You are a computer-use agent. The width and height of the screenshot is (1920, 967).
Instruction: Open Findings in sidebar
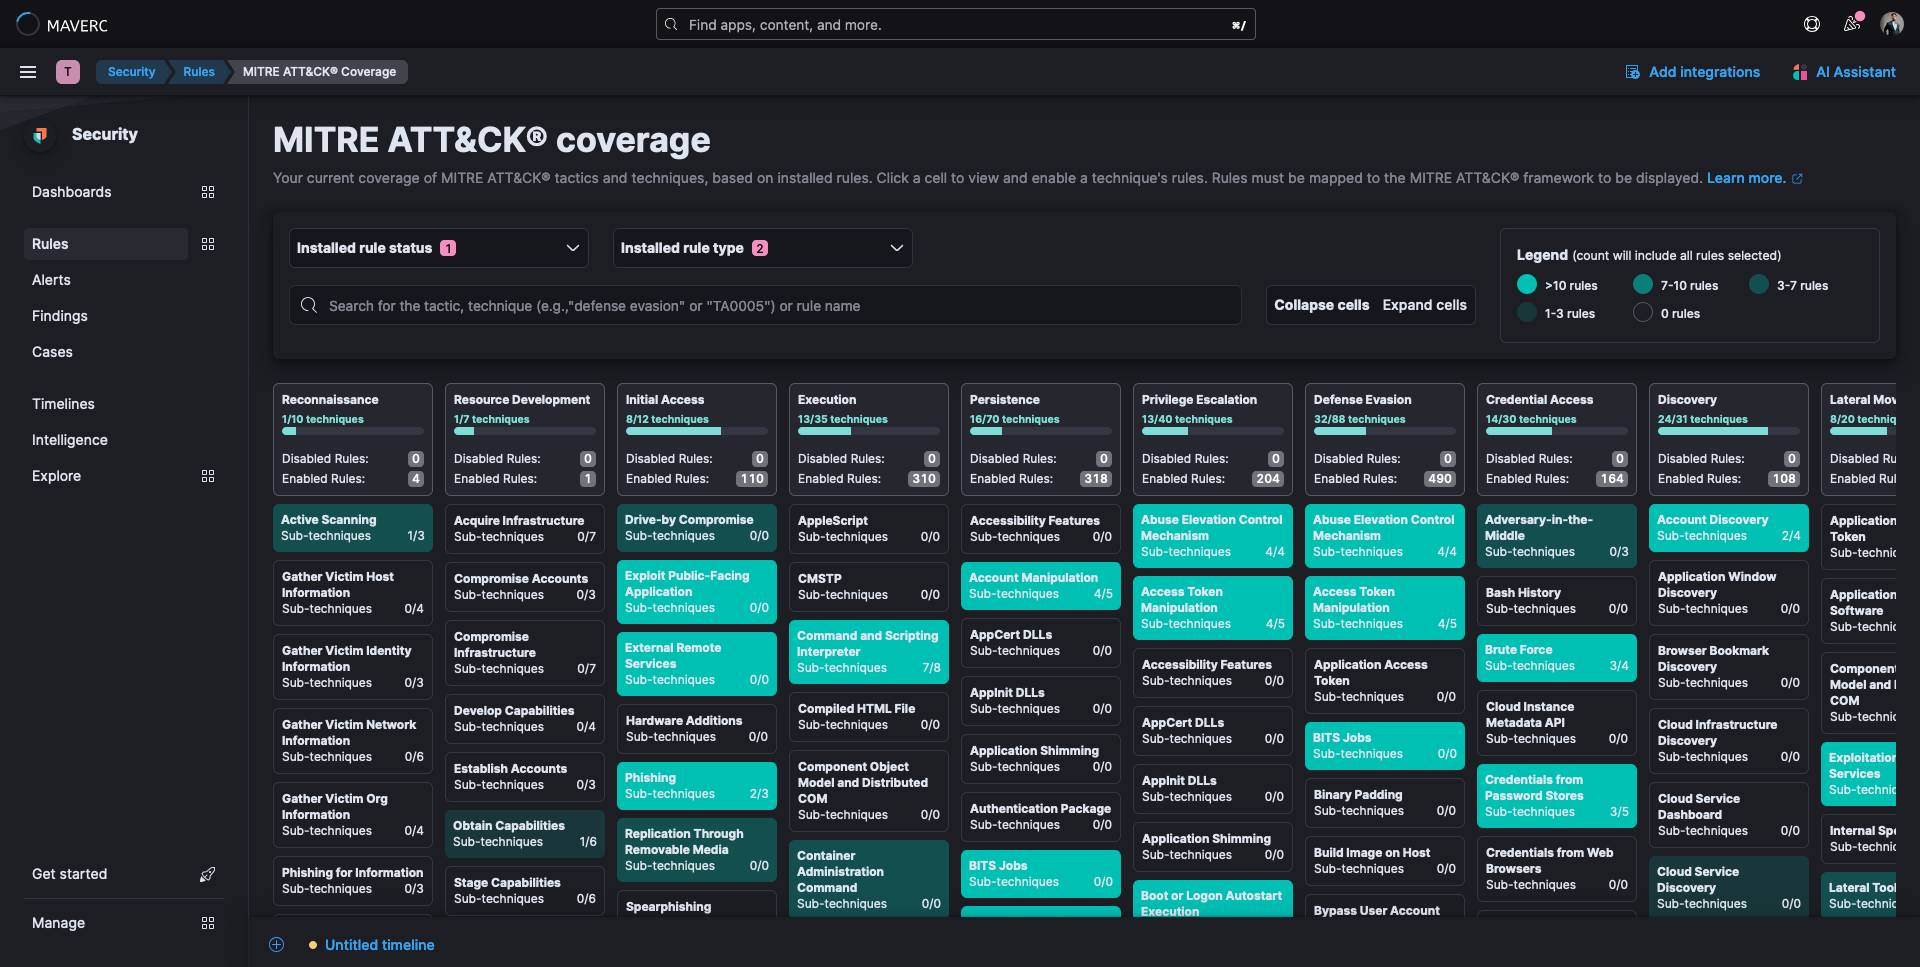pyautogui.click(x=60, y=316)
